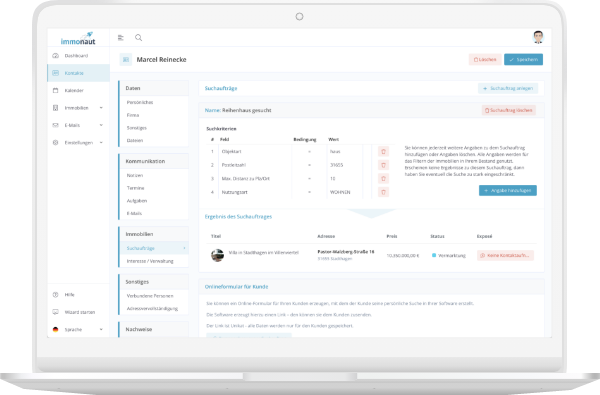Click the immonaut logo
Viewport: 600px width, 395px height.
(x=78, y=39)
